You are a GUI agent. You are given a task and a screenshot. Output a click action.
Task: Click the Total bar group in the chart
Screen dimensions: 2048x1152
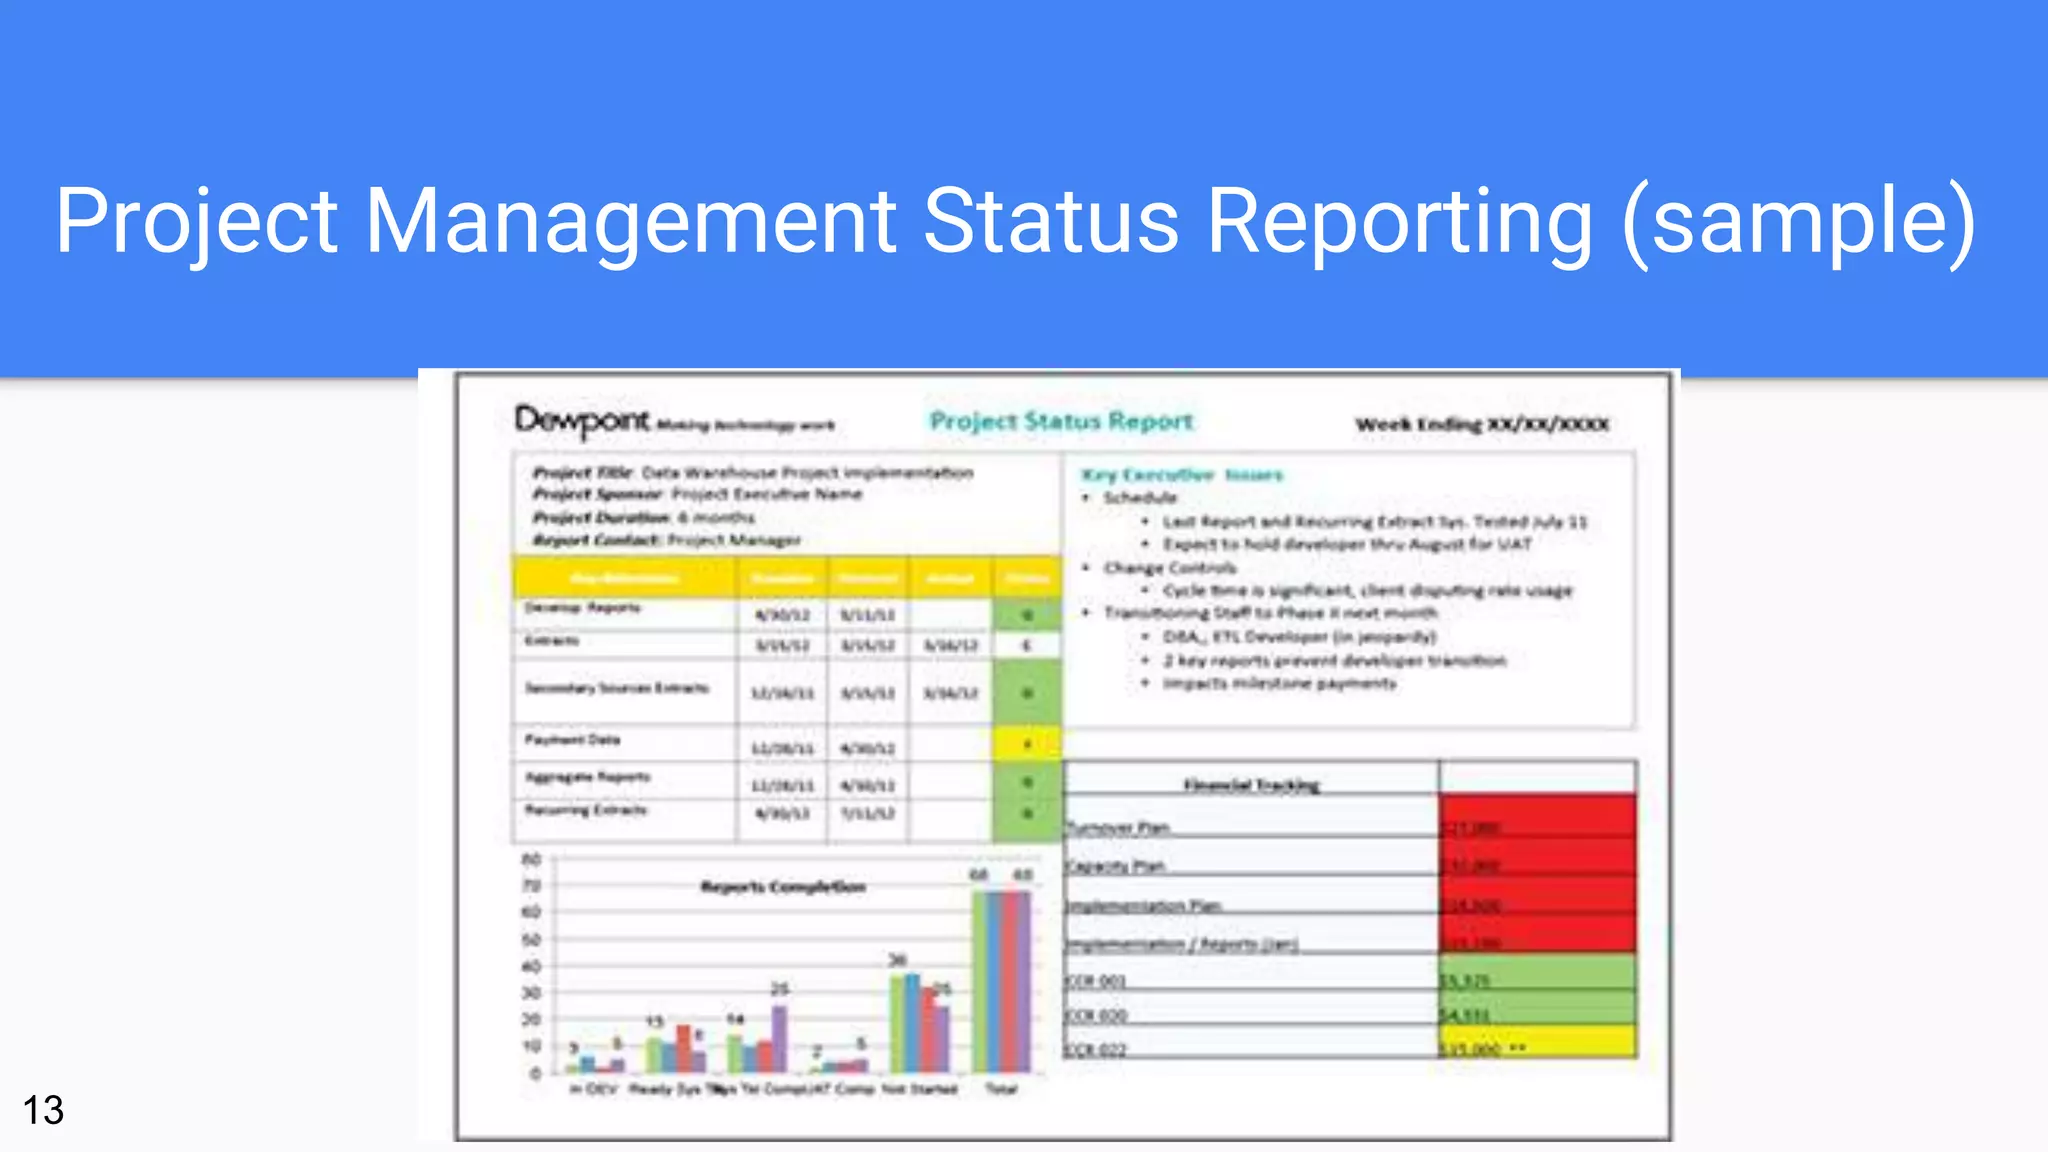coord(1001,981)
